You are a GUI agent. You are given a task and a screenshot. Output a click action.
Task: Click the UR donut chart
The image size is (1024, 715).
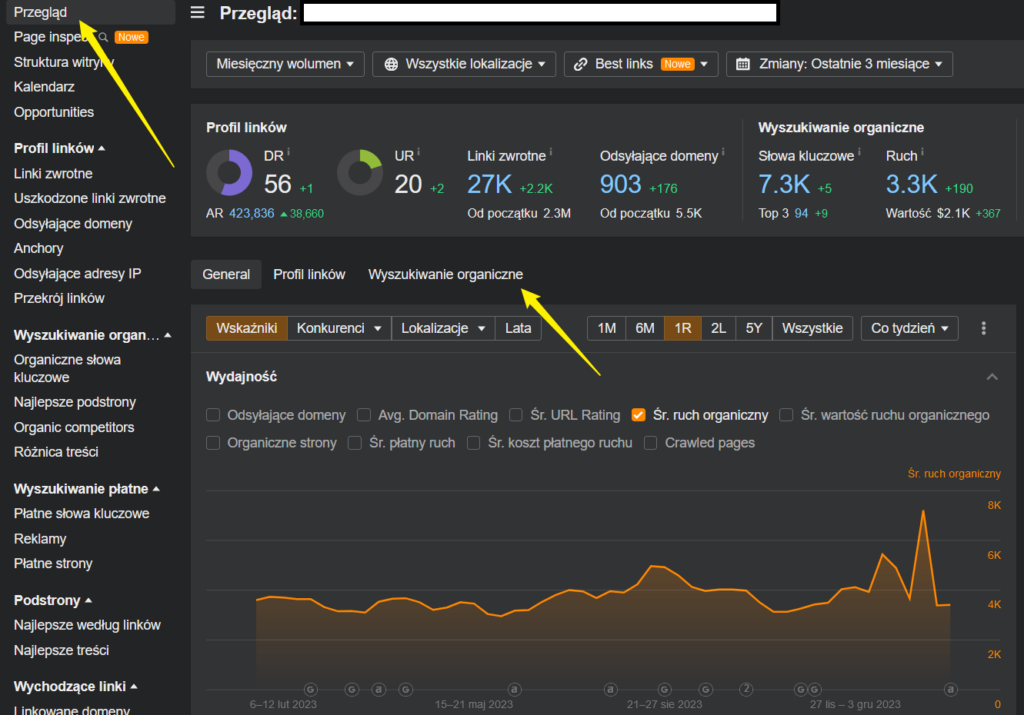(360, 172)
